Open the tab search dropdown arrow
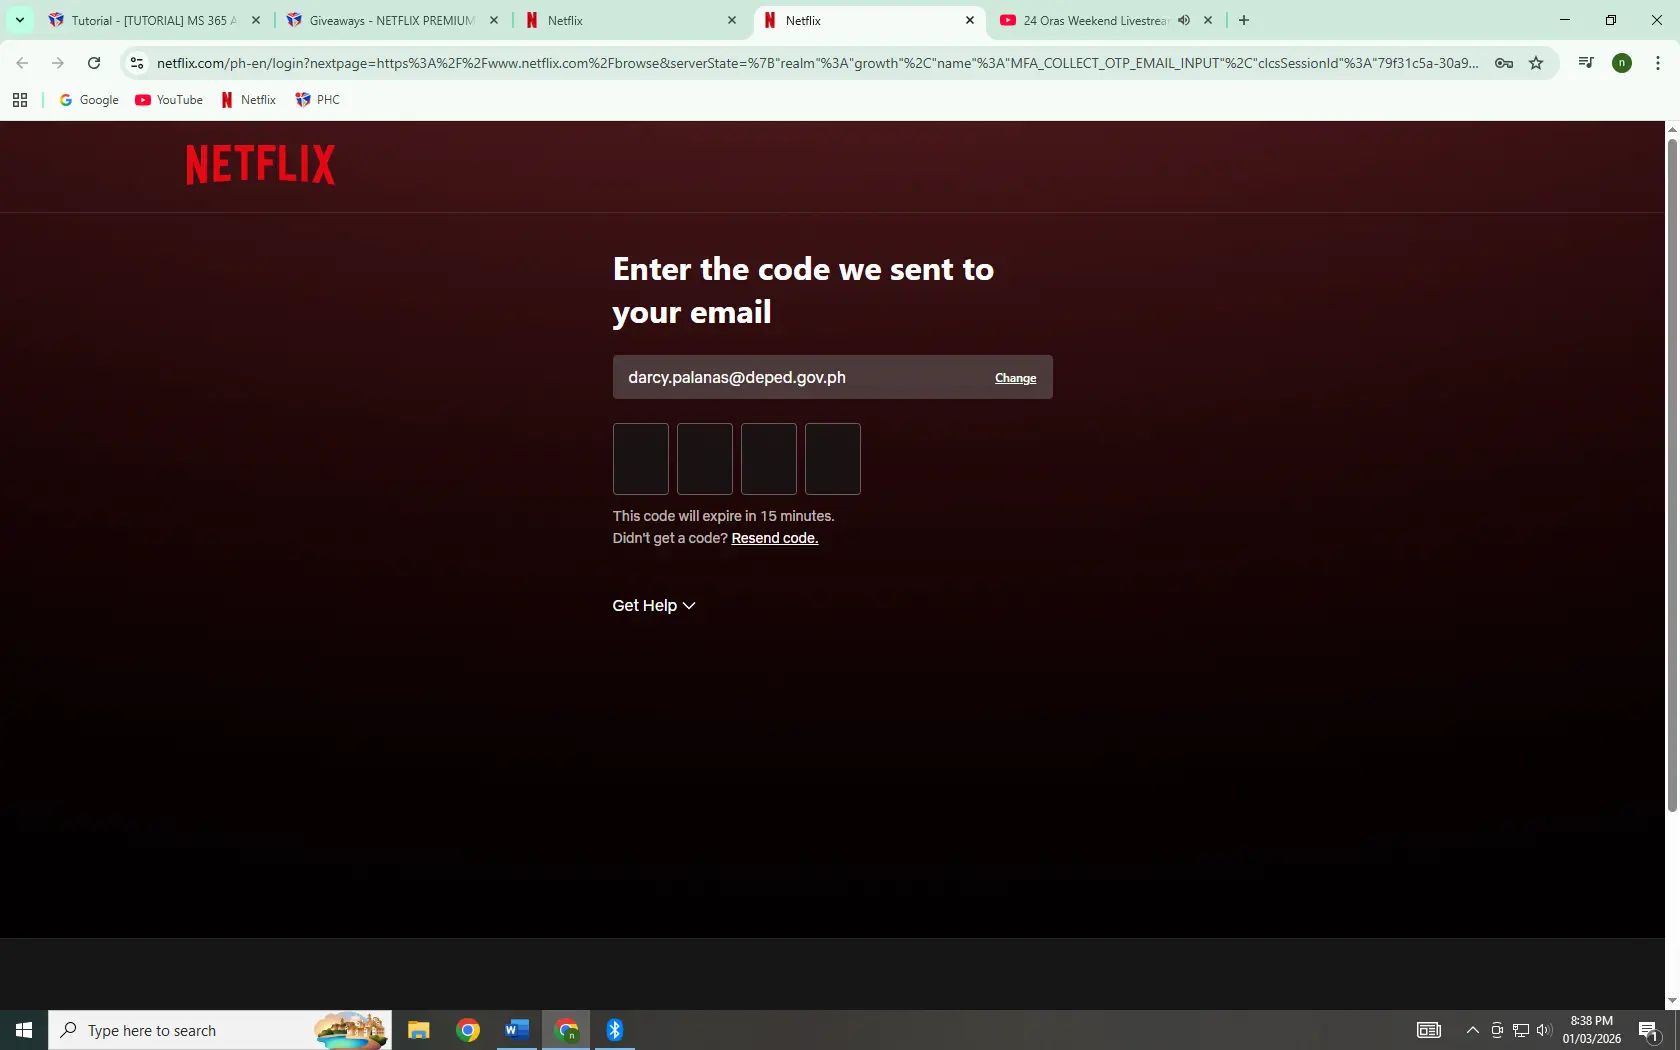This screenshot has width=1680, height=1050. point(19,20)
